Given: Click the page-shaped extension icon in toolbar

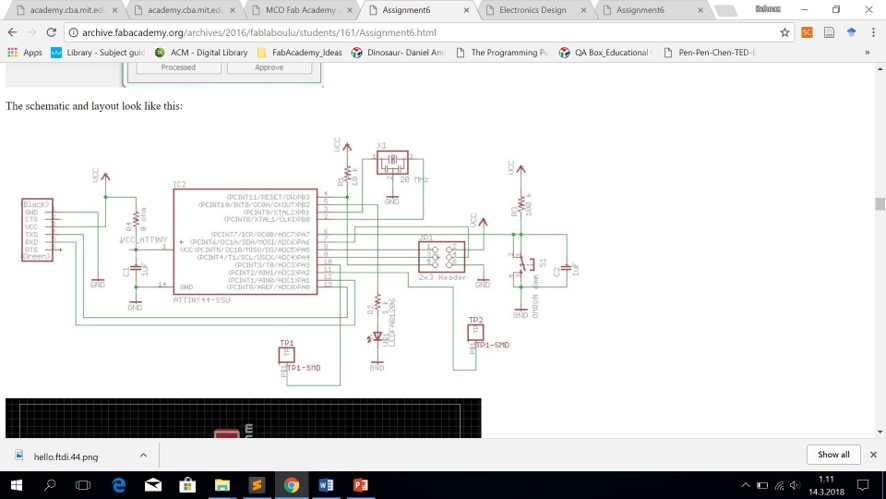Looking at the screenshot, I should [829, 33].
